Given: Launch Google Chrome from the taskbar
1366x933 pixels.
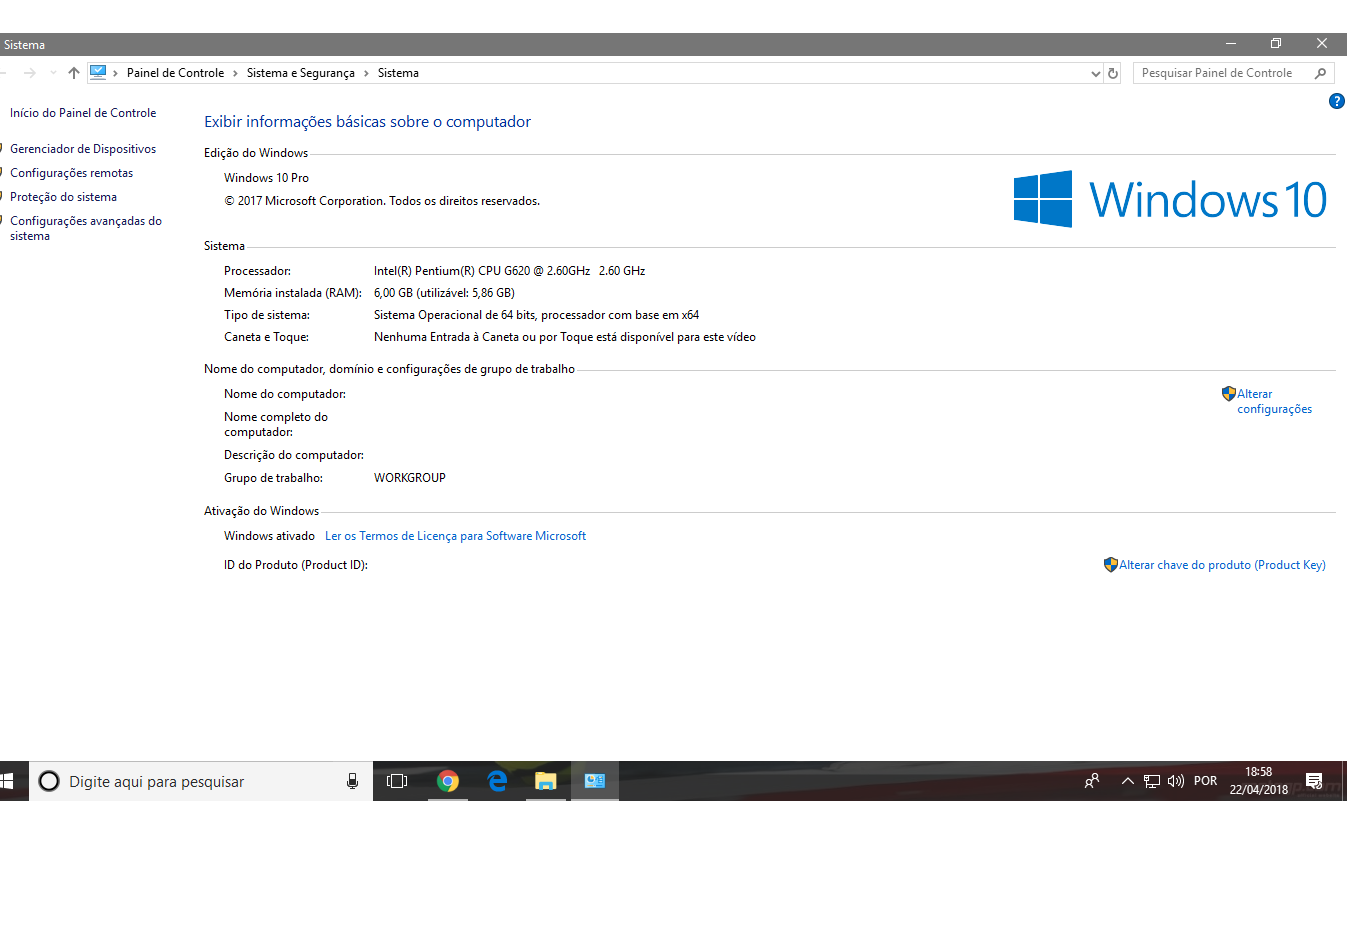Looking at the screenshot, I should 448,781.
